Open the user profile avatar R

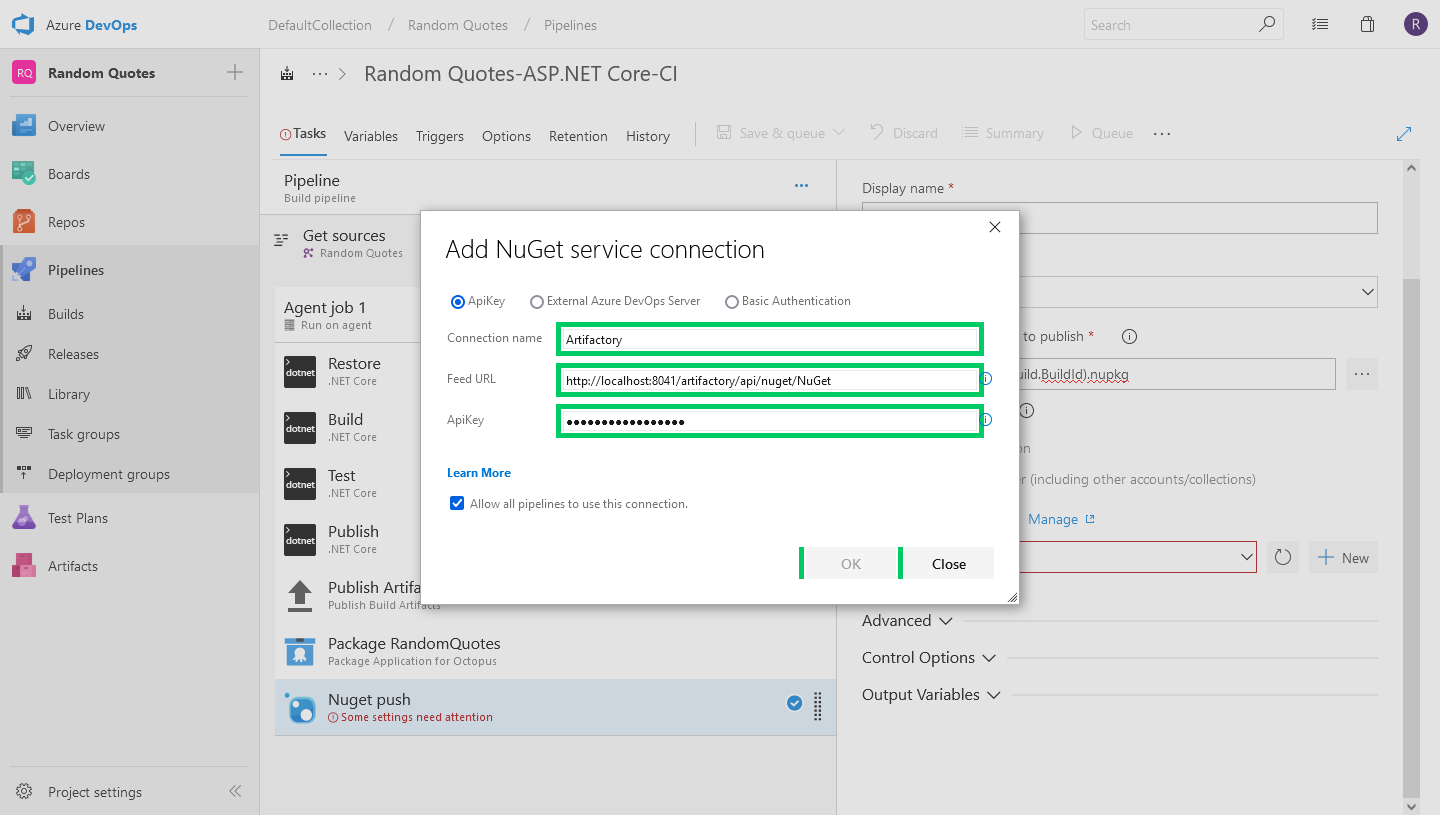1415,25
